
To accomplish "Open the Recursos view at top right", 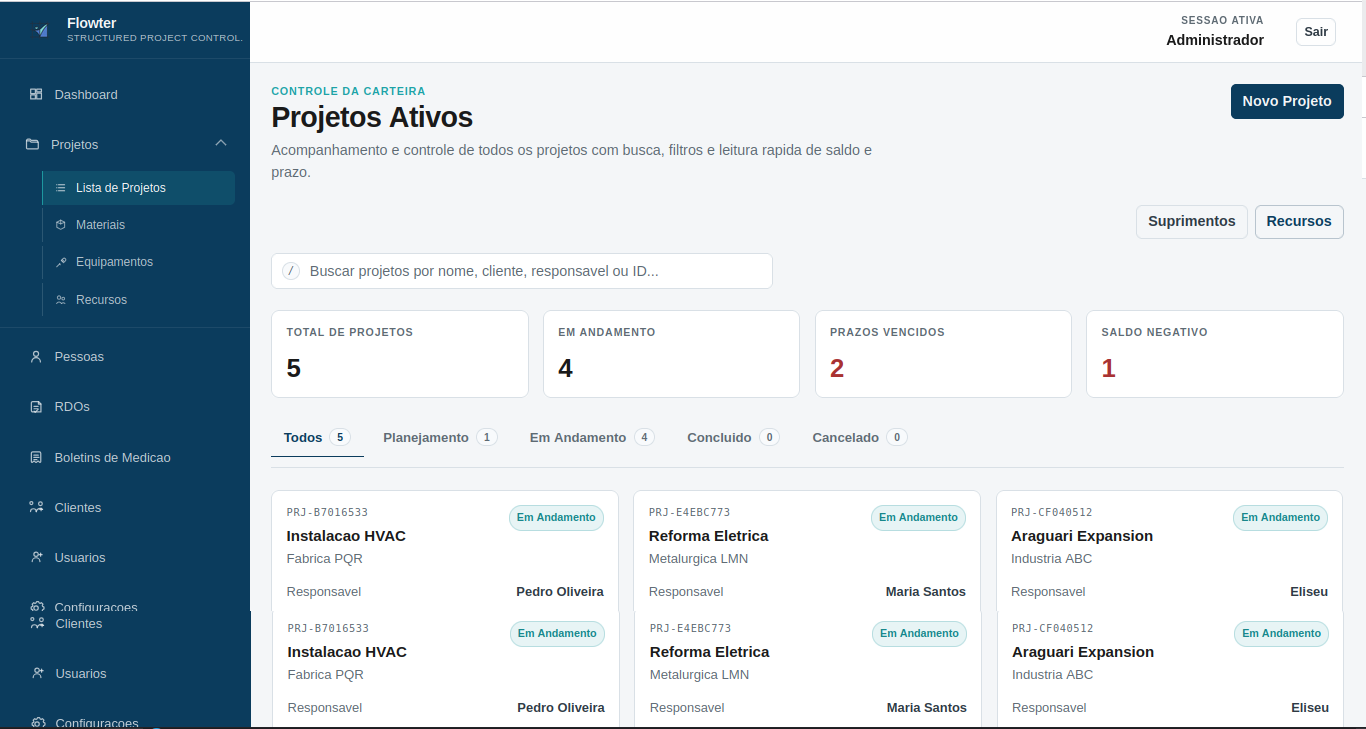I will (1299, 221).
